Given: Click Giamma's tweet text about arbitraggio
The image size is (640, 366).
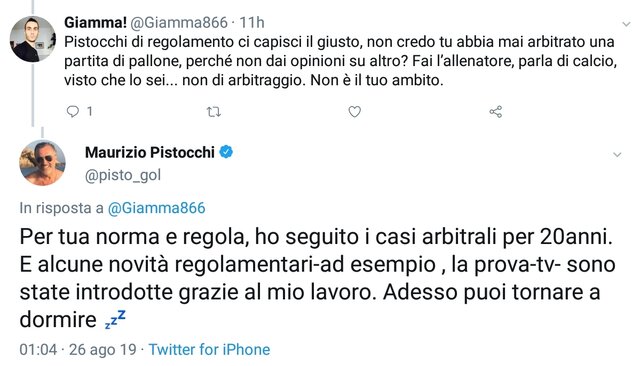Looking at the screenshot, I should tap(340, 61).
